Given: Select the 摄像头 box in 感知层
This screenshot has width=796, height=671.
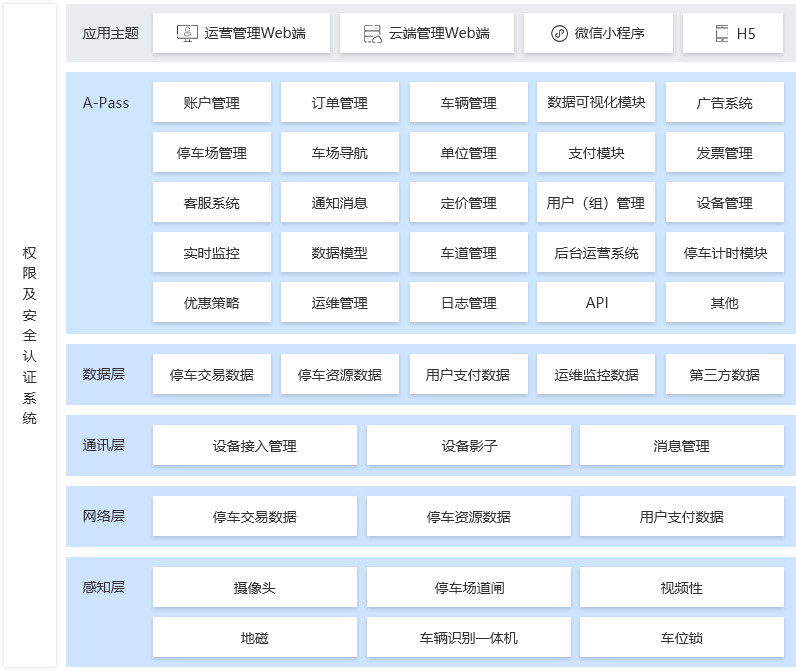Looking at the screenshot, I should (254, 588).
